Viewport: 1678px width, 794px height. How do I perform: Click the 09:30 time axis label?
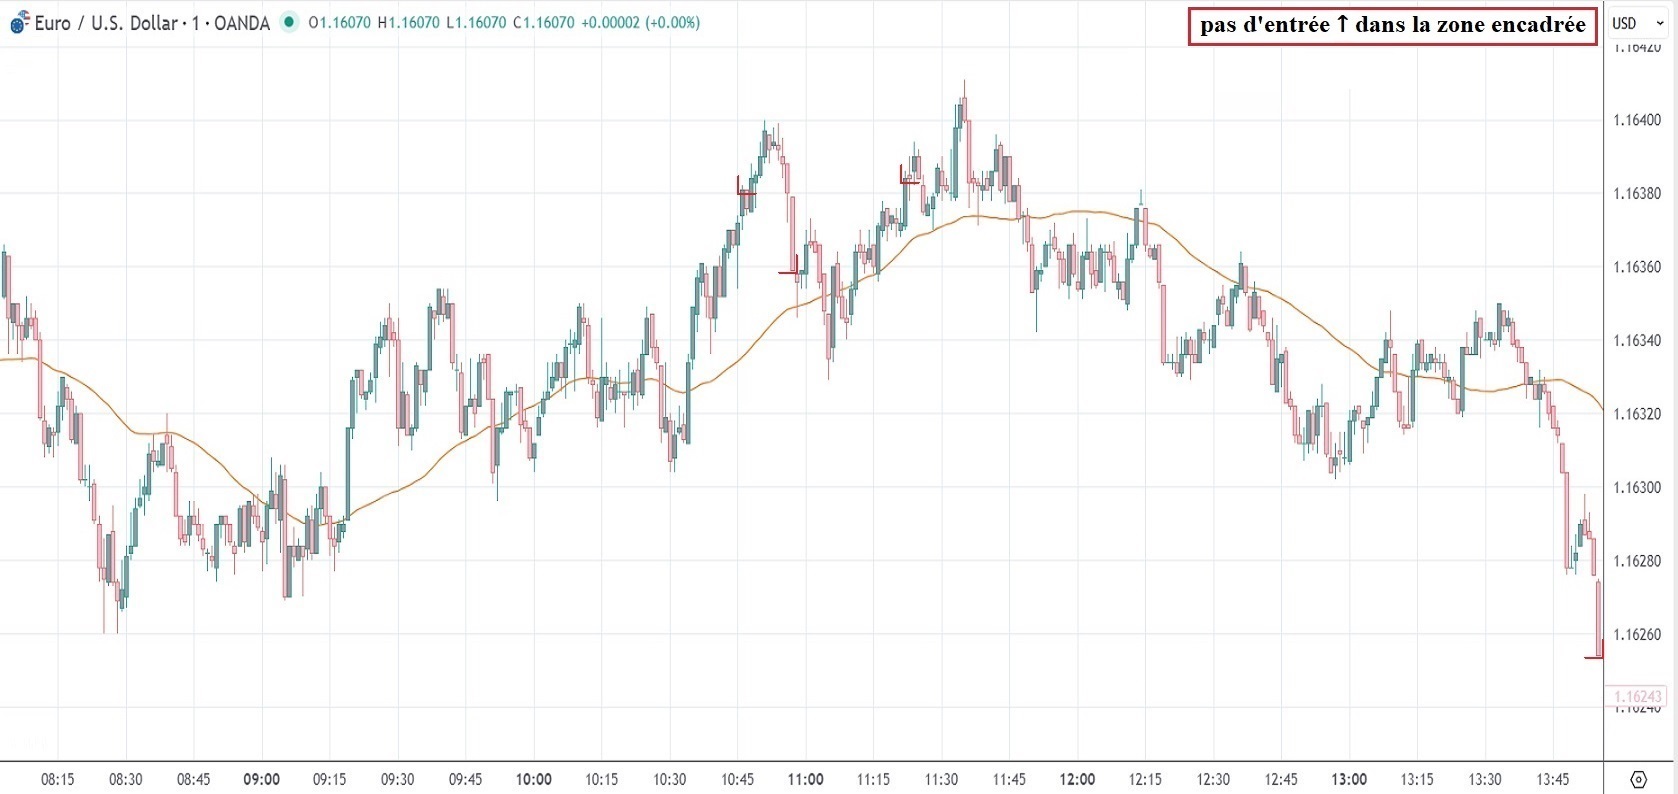398,779
